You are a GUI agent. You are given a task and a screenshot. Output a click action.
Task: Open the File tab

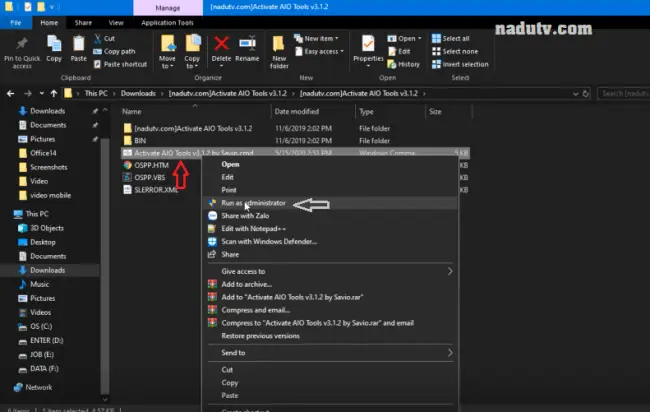pyautogui.click(x=16, y=23)
